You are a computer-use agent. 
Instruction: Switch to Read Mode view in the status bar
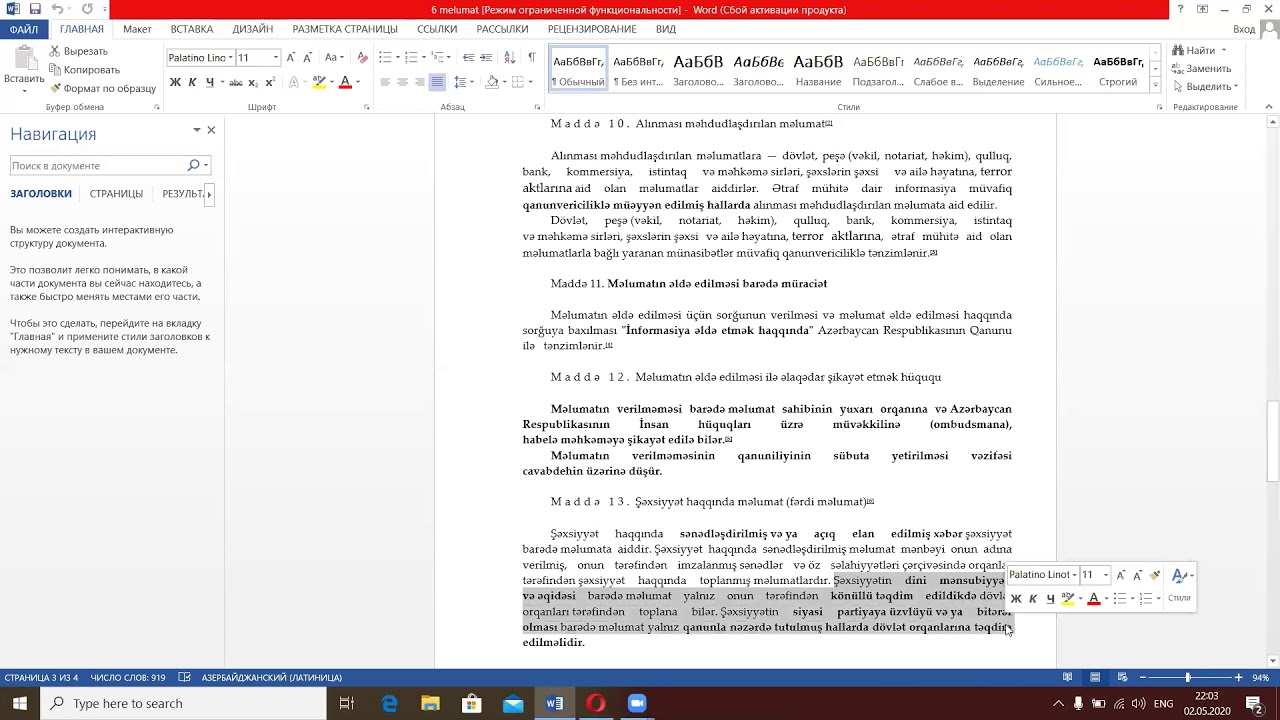click(x=1068, y=677)
